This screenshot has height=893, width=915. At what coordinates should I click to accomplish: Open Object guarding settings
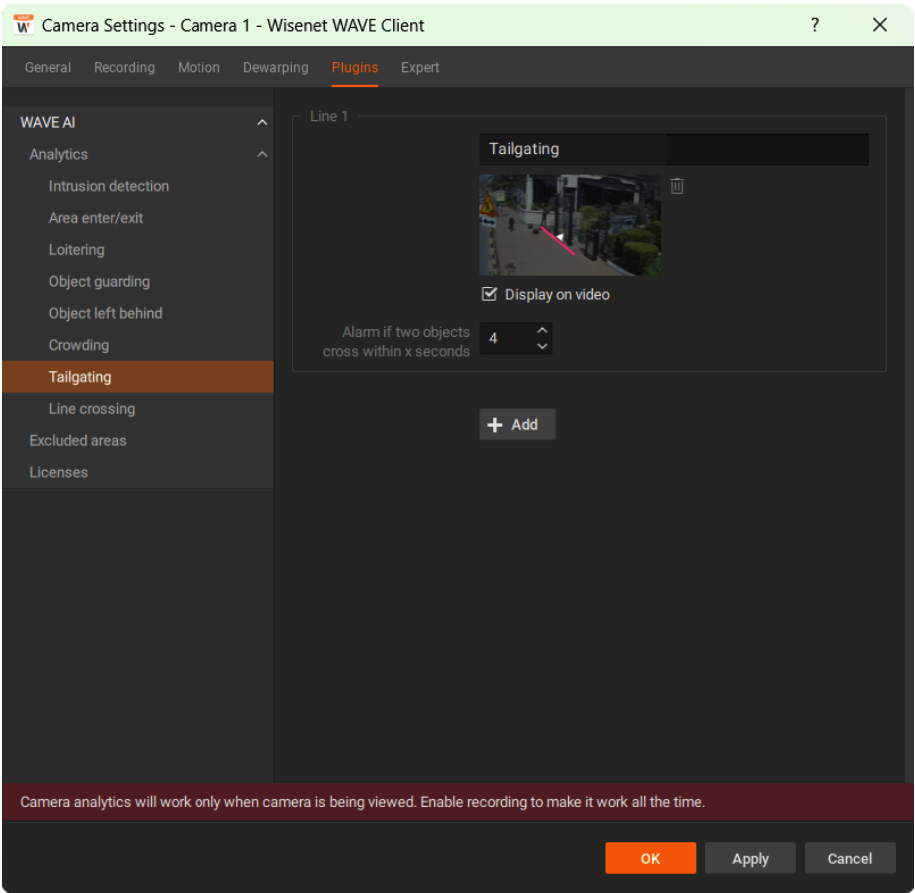pyautogui.click(x=138, y=281)
